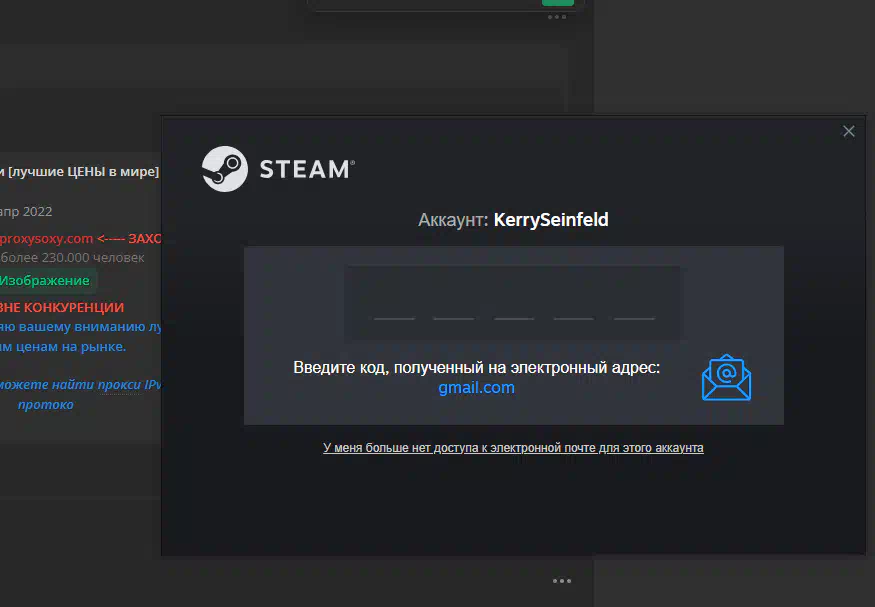Screen dimensions: 875x607
Task: Click the 'апр 2022' date text
Action: pyautogui.click(x=26, y=211)
